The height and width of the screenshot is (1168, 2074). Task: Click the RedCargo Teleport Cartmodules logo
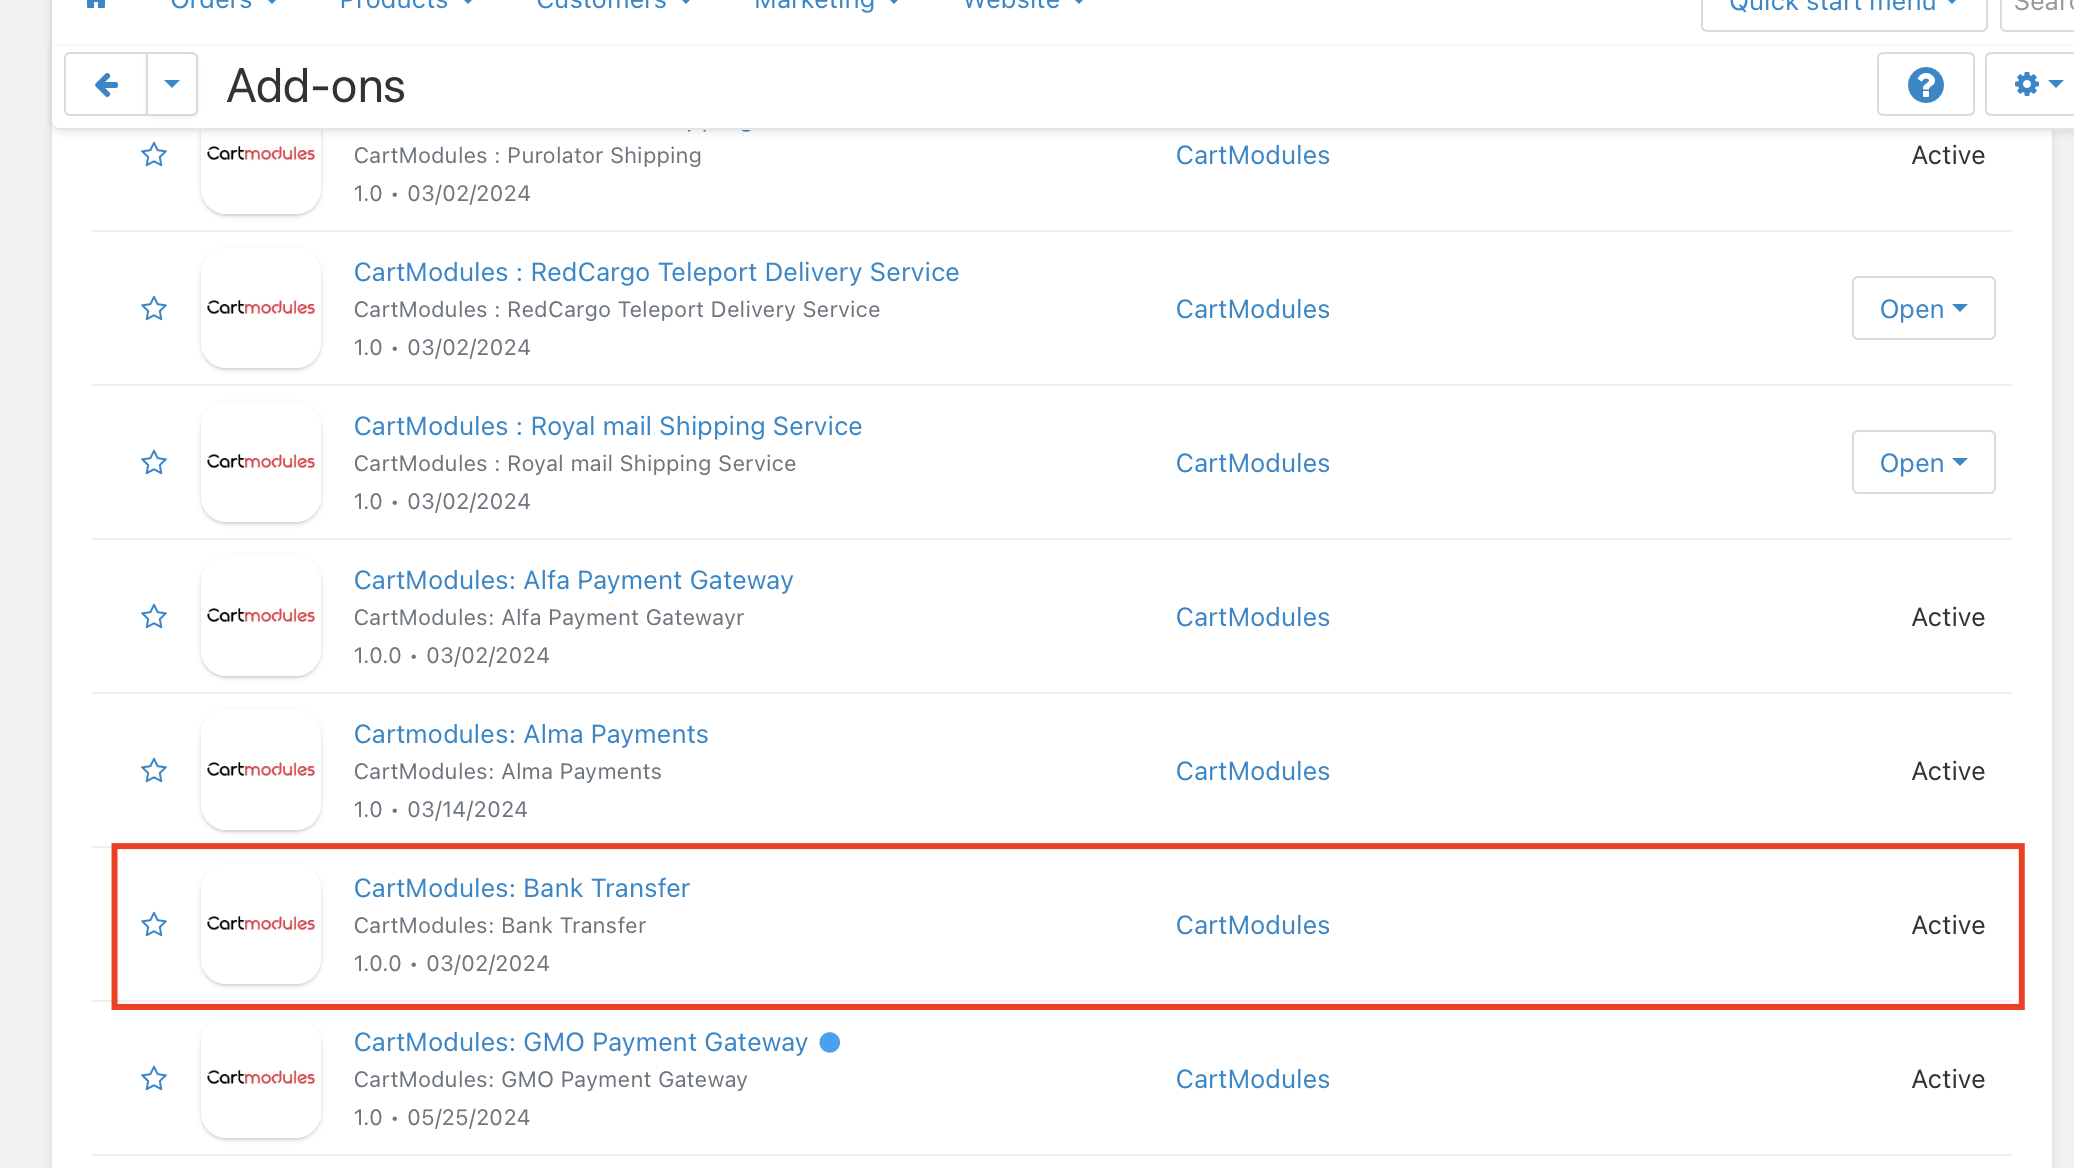[x=261, y=308]
